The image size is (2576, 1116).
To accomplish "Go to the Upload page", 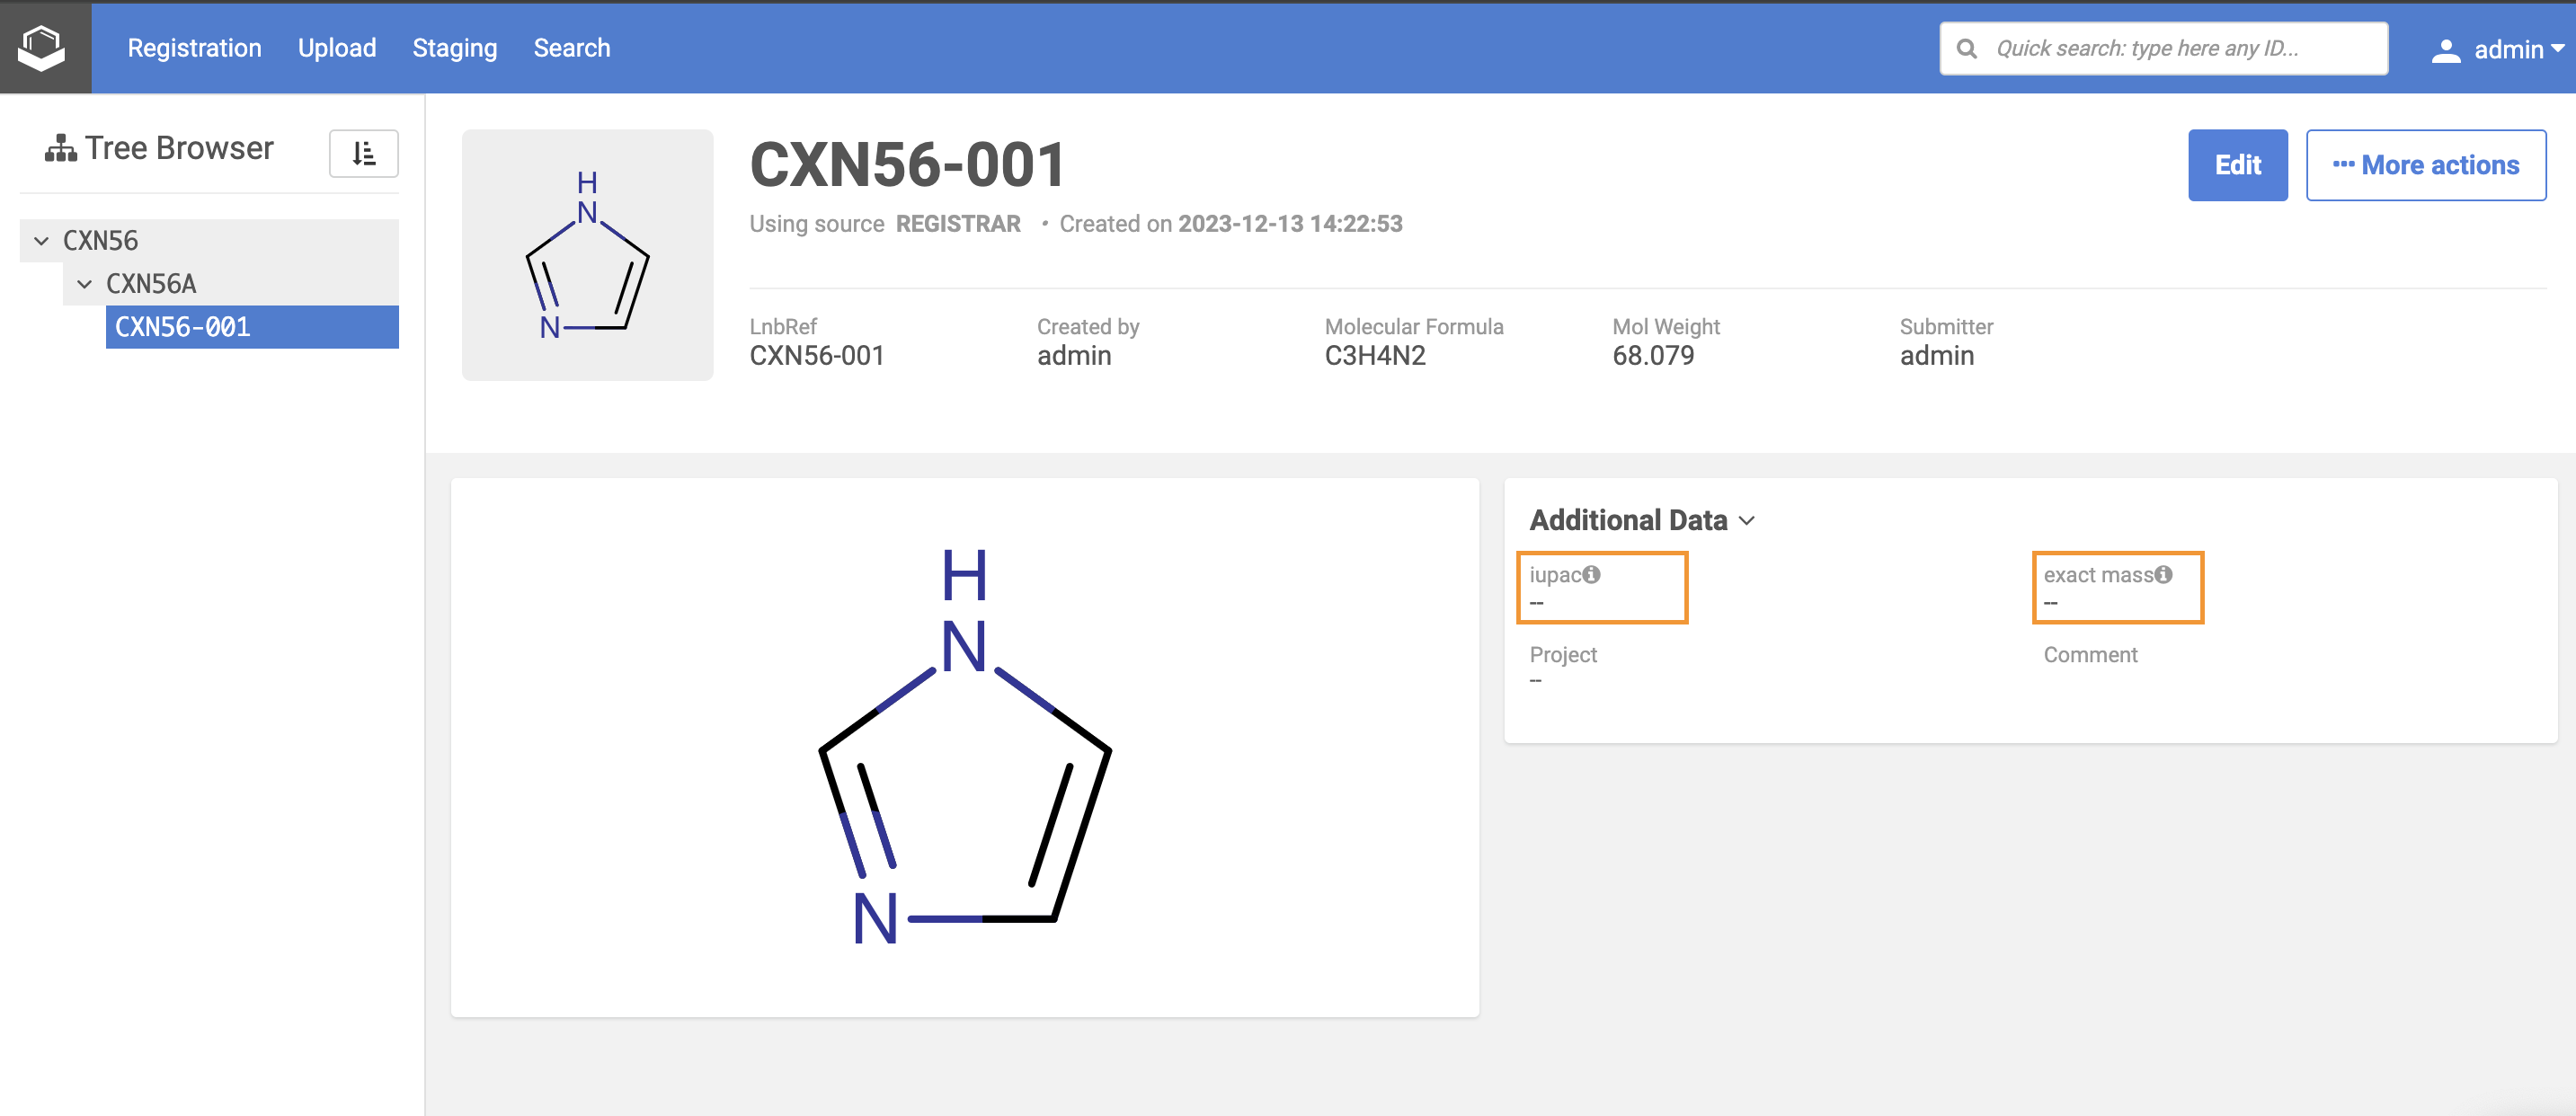I will click(x=336, y=48).
